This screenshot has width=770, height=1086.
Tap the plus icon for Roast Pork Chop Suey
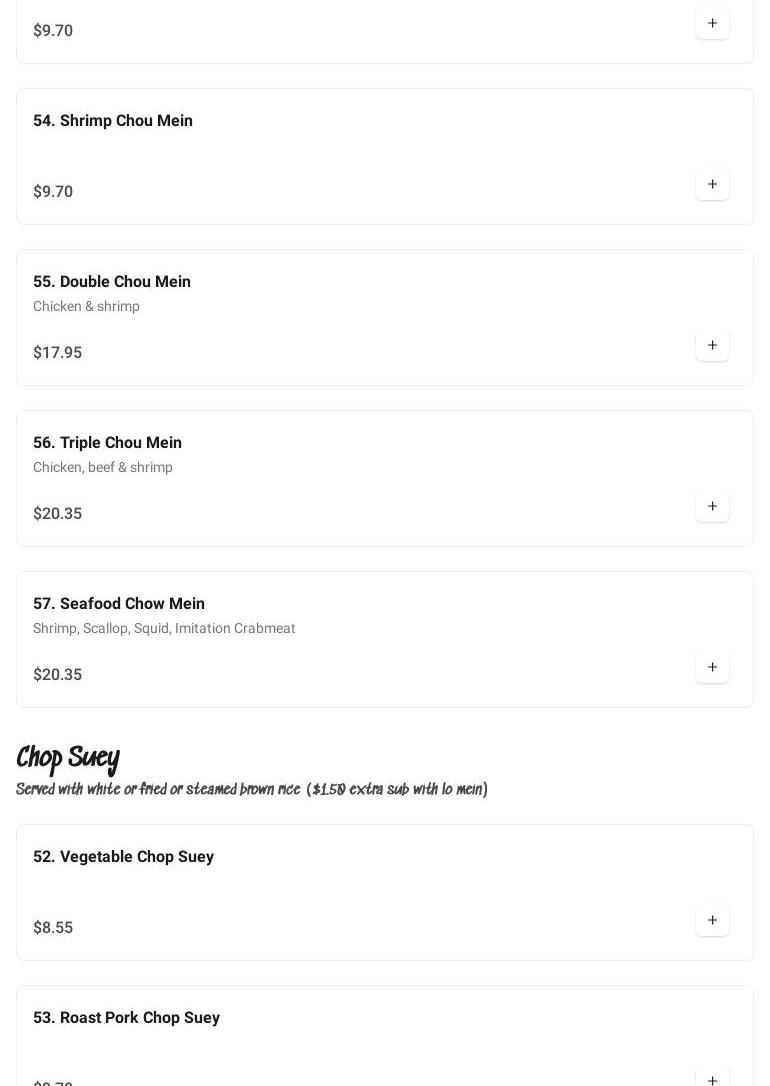pyautogui.click(x=712, y=1078)
